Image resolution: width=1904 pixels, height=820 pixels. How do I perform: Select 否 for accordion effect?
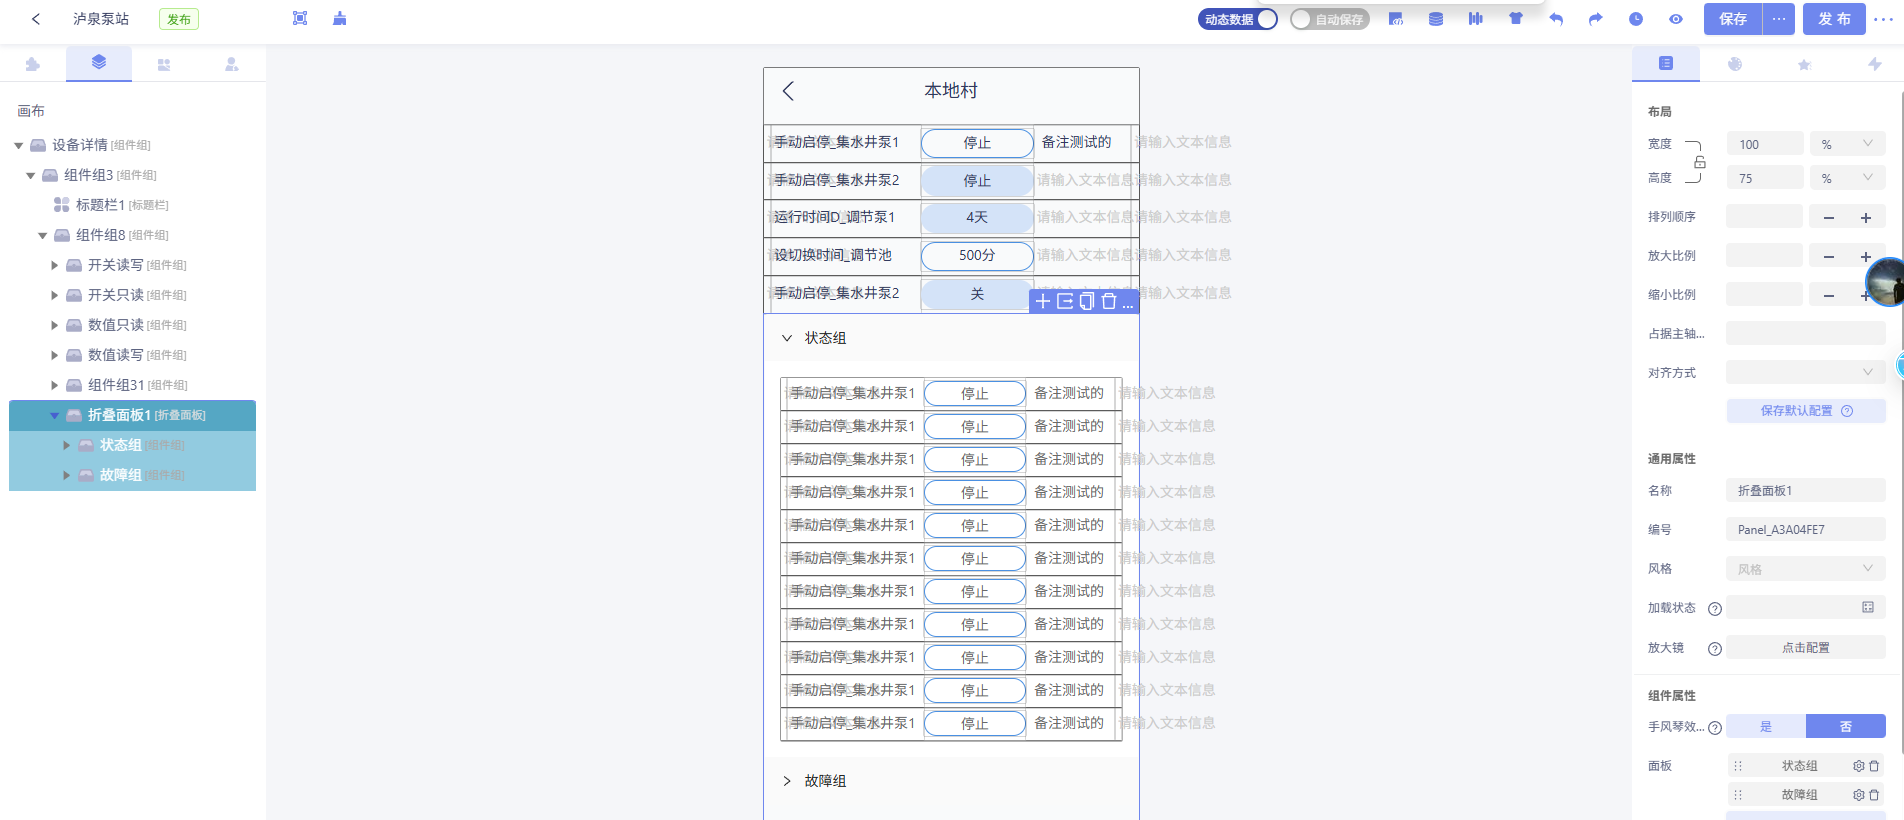(1846, 726)
